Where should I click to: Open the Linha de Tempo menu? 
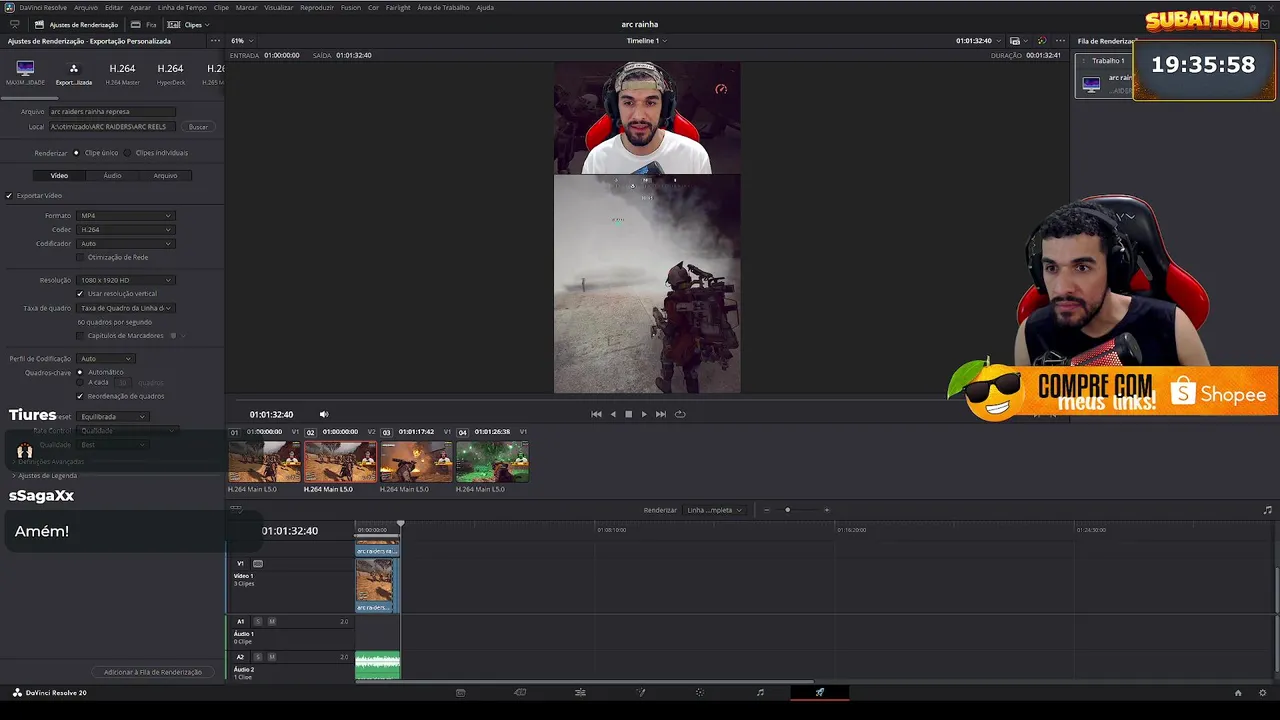click(x=182, y=7)
